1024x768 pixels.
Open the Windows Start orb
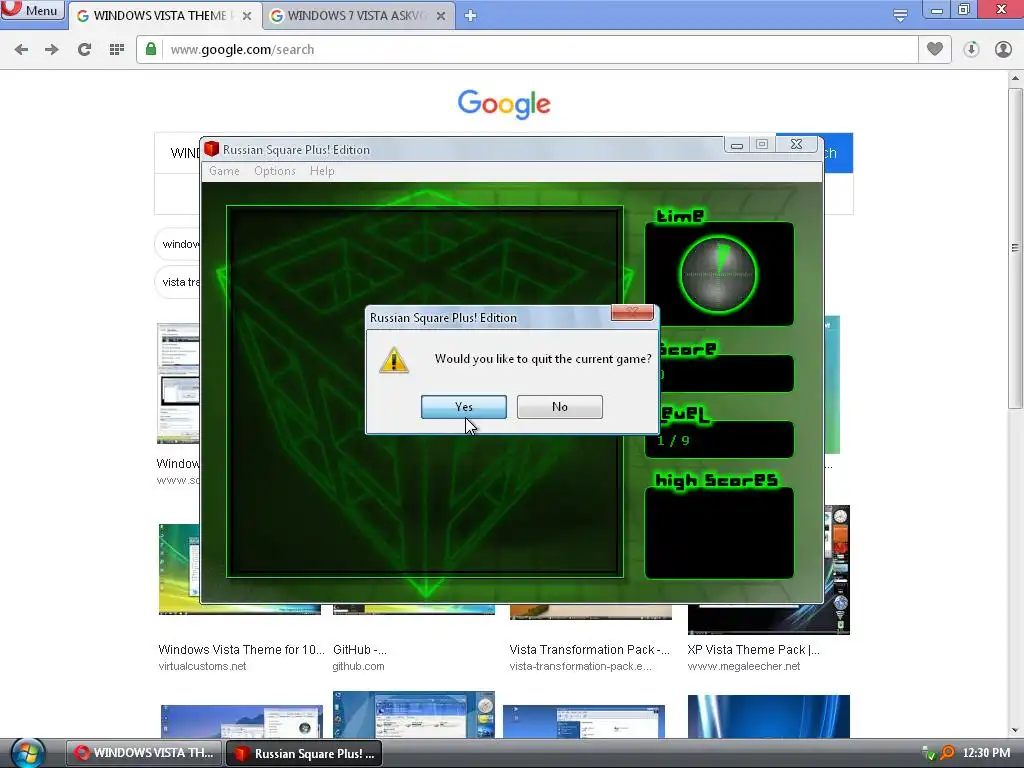point(27,752)
